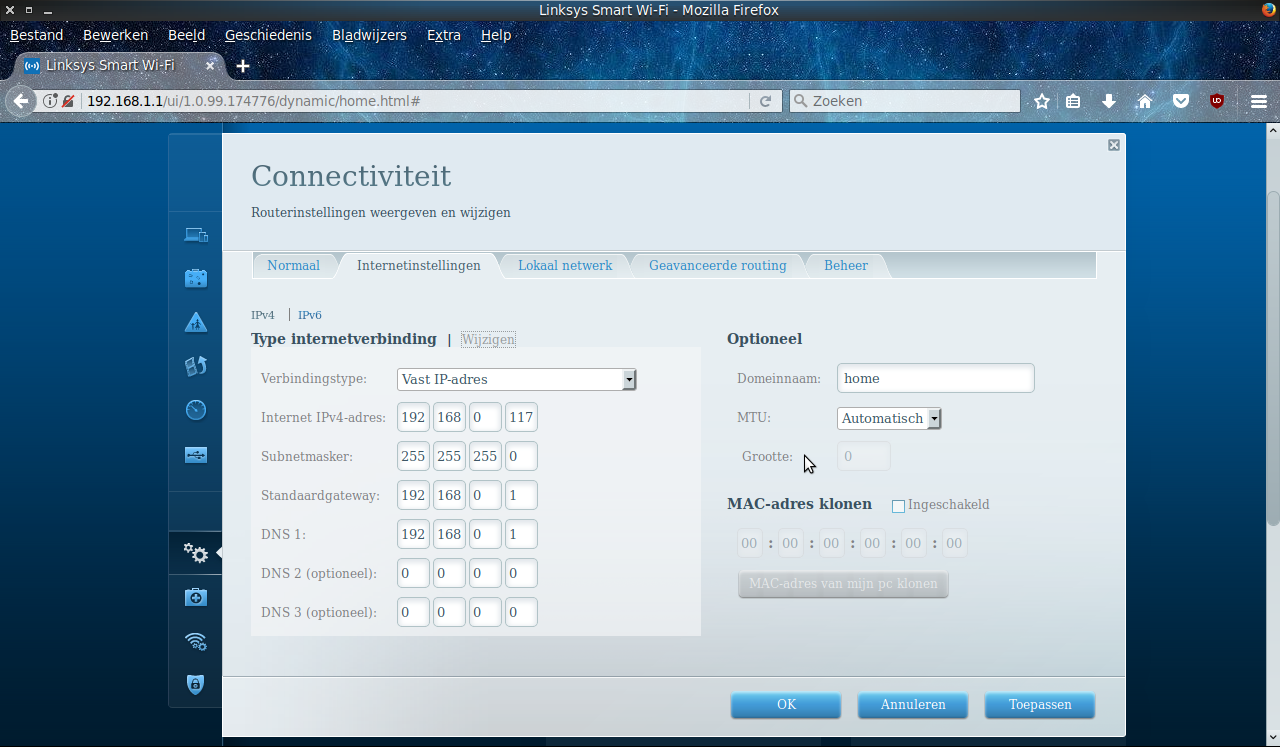This screenshot has width=1280, height=747.
Task: Click the last octet of Internet IPv4-adres
Action: (x=521, y=417)
